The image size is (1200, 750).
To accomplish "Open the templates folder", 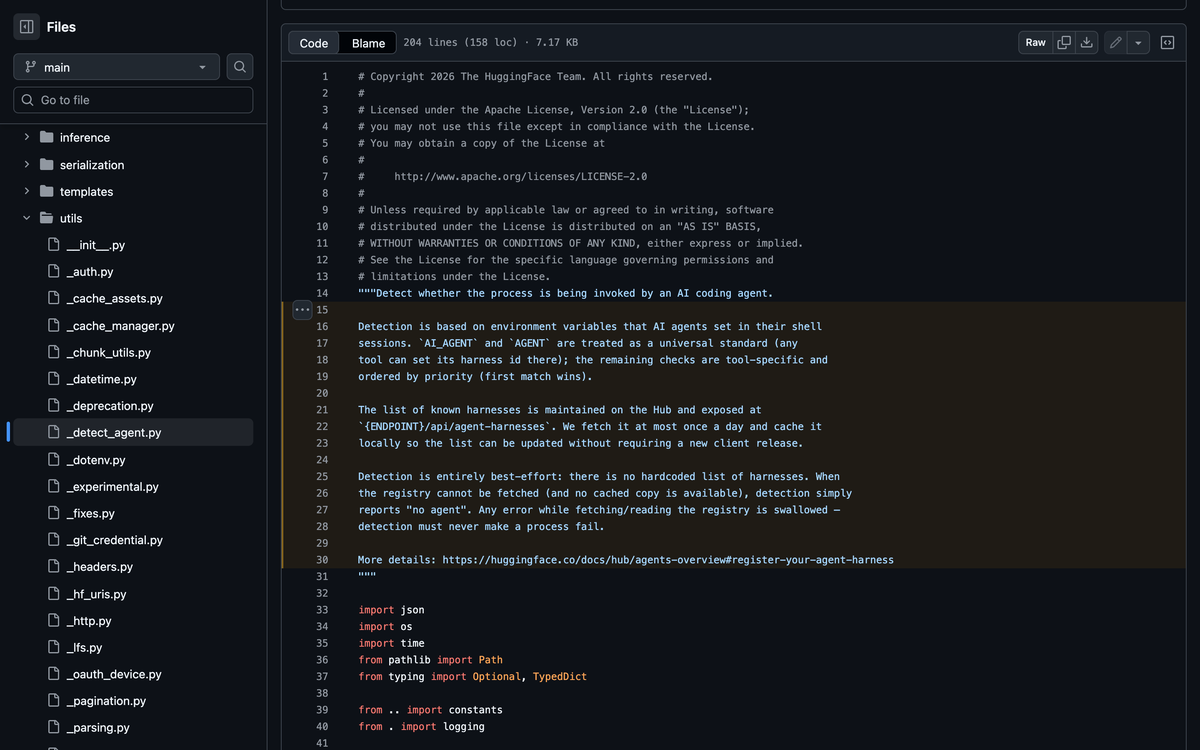I will click(x=86, y=191).
